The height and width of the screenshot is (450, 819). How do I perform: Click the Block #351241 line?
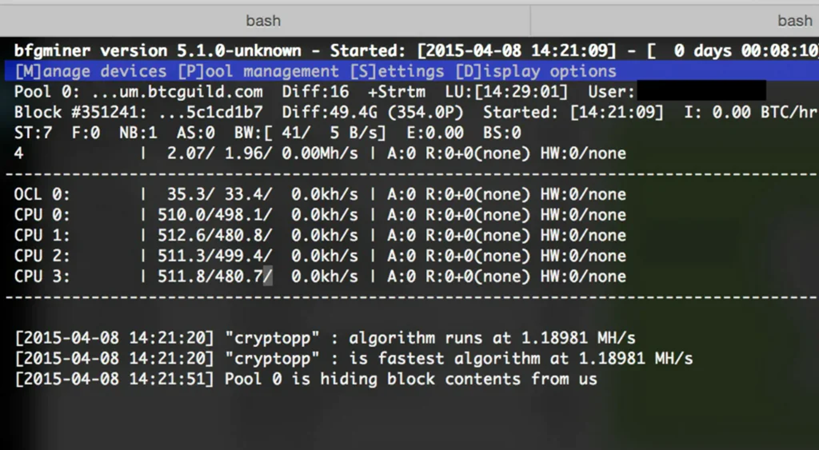click(x=416, y=112)
